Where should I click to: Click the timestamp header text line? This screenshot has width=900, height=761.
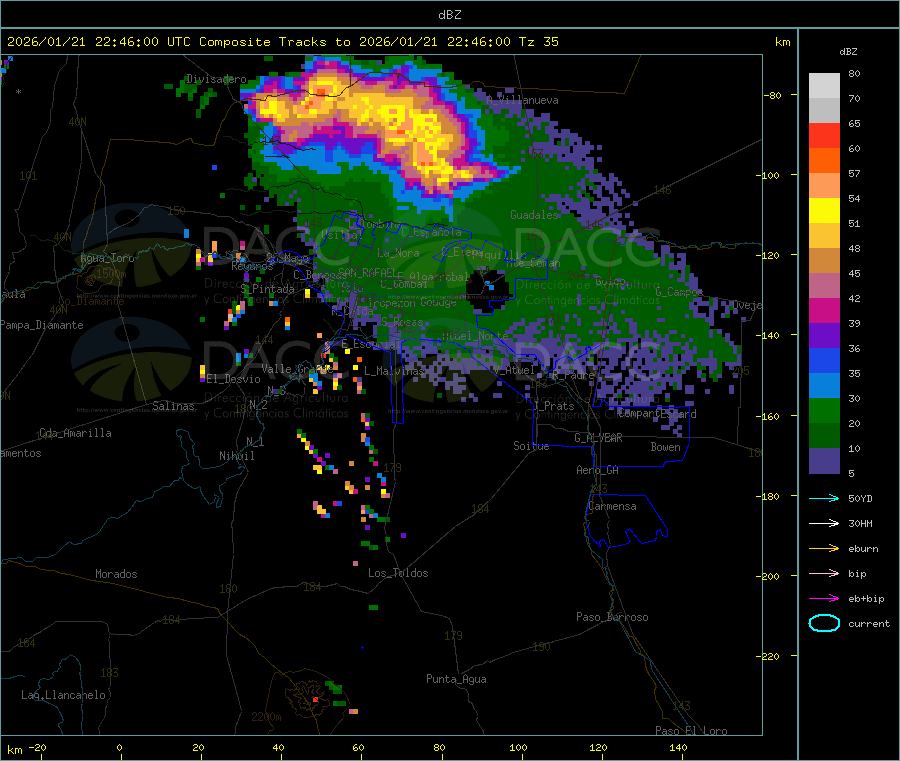coord(282,42)
